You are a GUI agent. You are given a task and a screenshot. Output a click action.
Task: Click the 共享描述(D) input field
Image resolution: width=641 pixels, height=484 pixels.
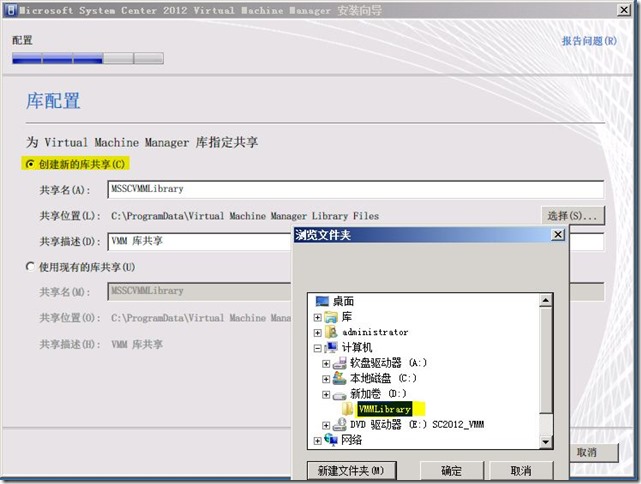(200, 241)
